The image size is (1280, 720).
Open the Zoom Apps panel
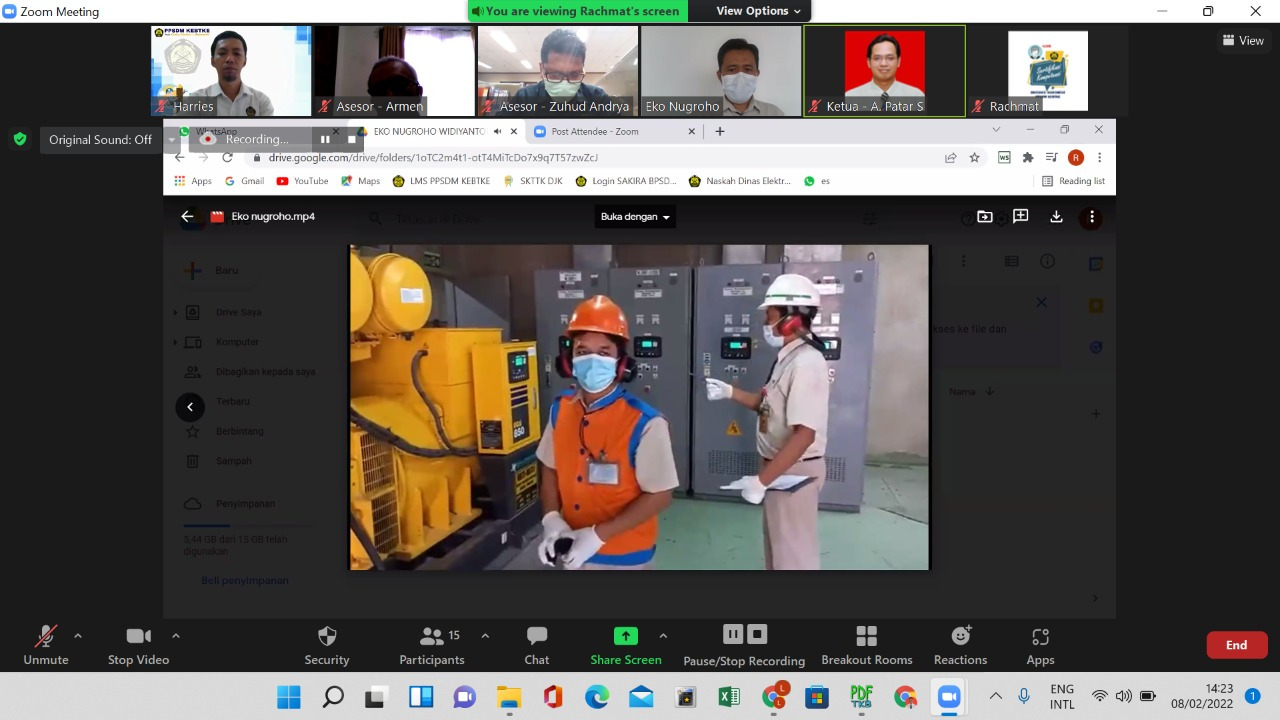pos(1040,646)
